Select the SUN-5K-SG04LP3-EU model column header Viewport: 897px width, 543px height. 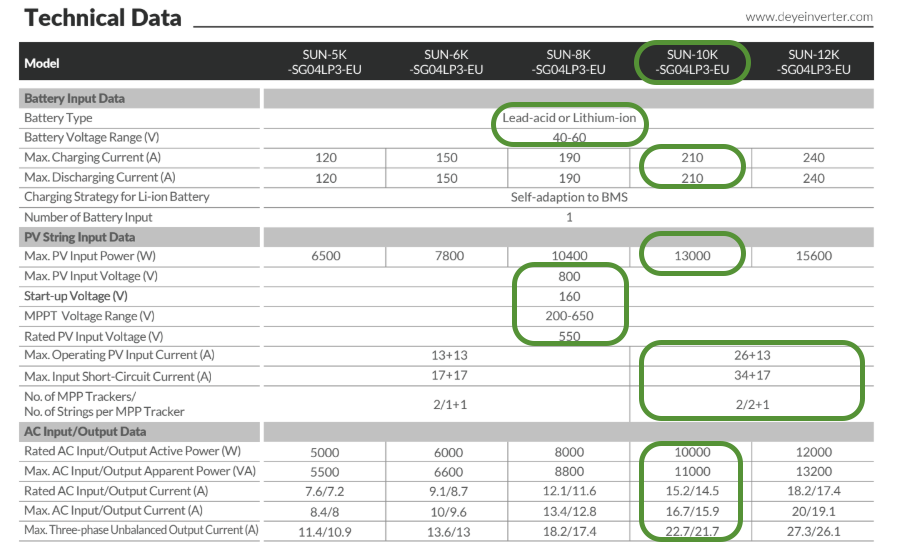[x=325, y=62]
